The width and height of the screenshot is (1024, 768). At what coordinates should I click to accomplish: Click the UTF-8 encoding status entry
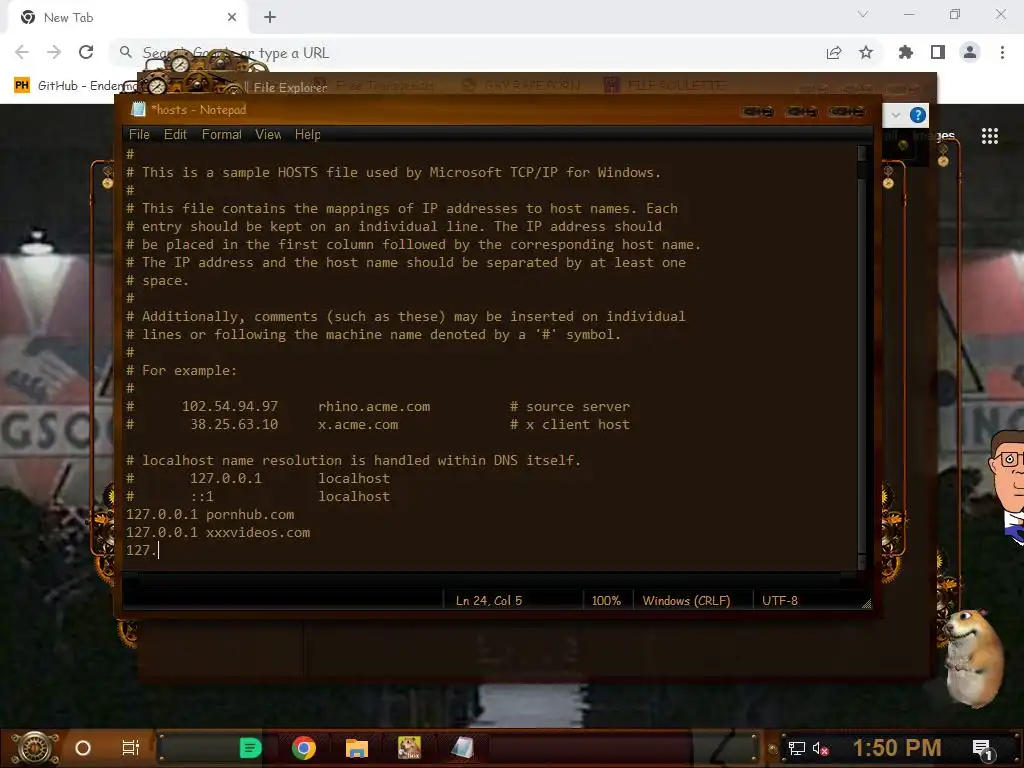pyautogui.click(x=780, y=601)
